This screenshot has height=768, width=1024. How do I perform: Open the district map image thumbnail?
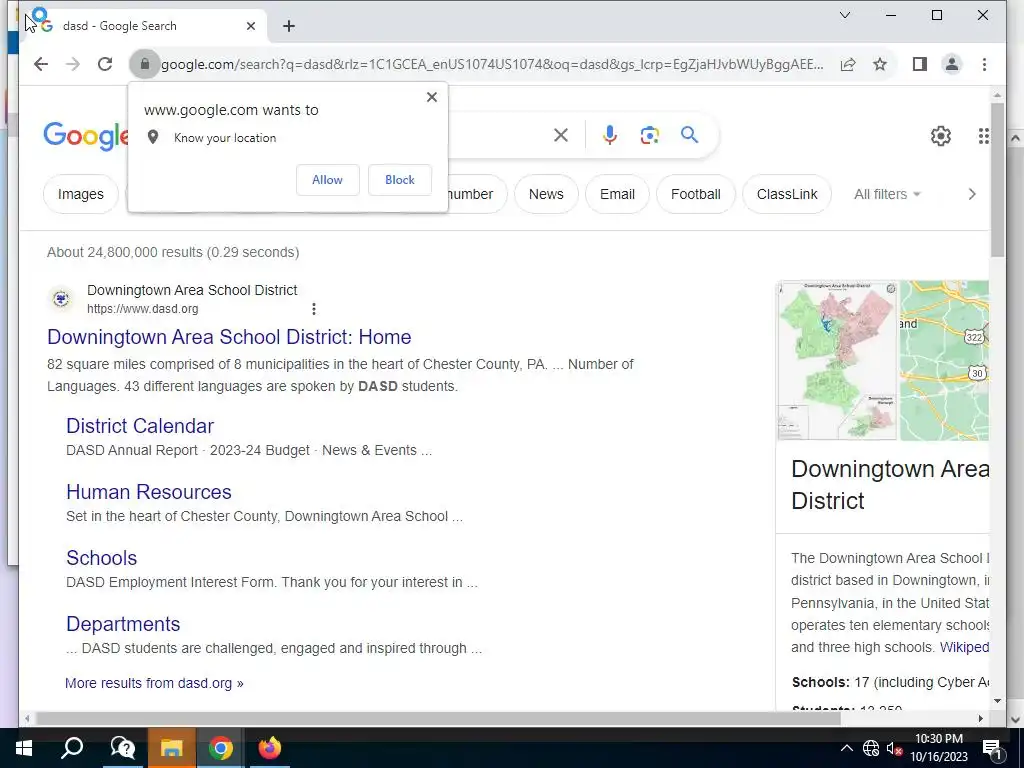coord(837,360)
